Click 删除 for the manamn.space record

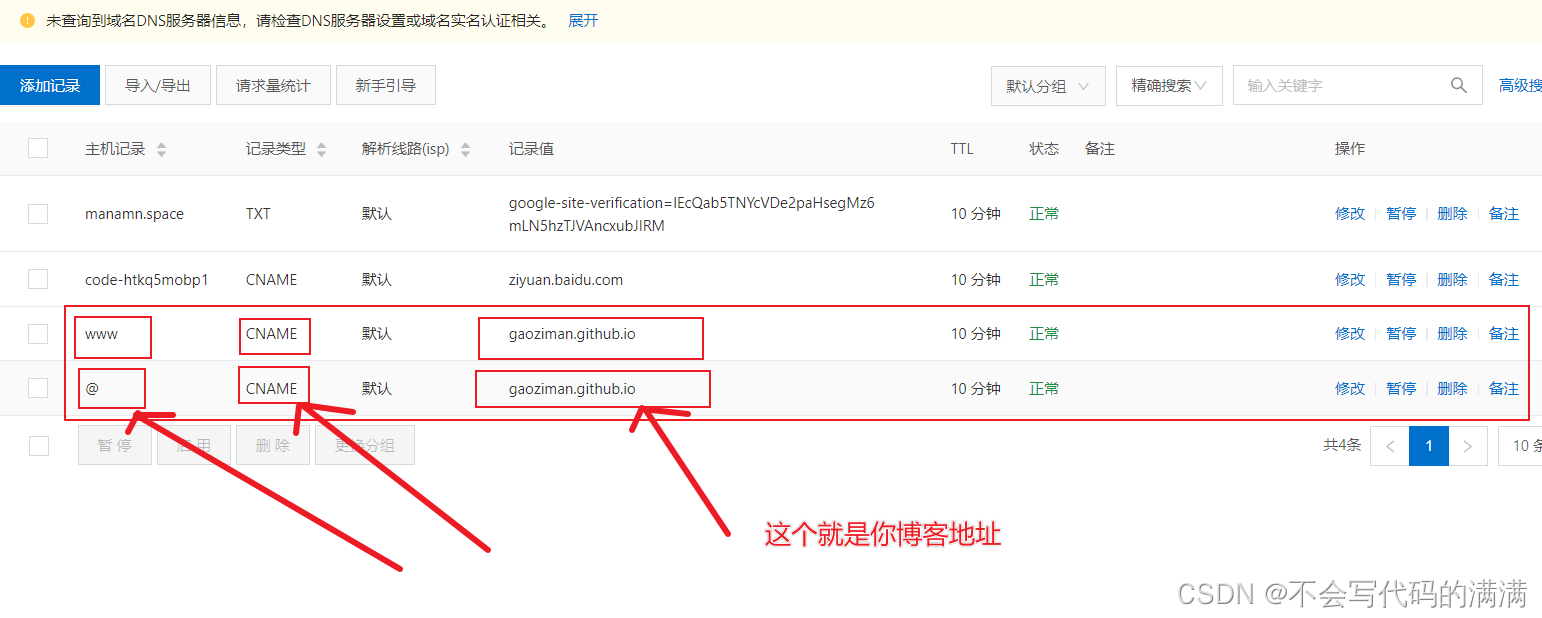click(1452, 214)
